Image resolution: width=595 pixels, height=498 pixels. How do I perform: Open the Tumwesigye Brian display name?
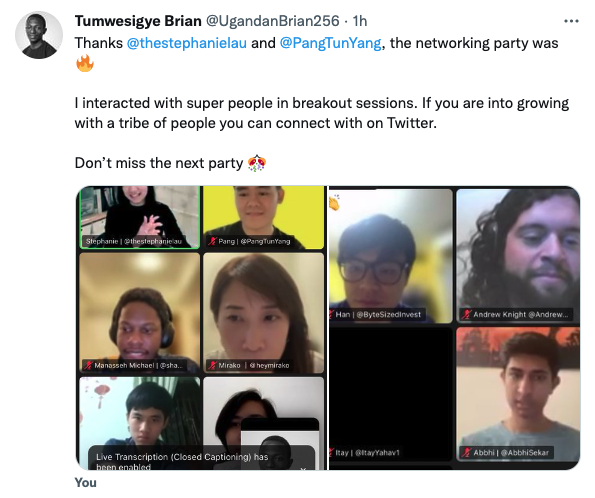138,21
